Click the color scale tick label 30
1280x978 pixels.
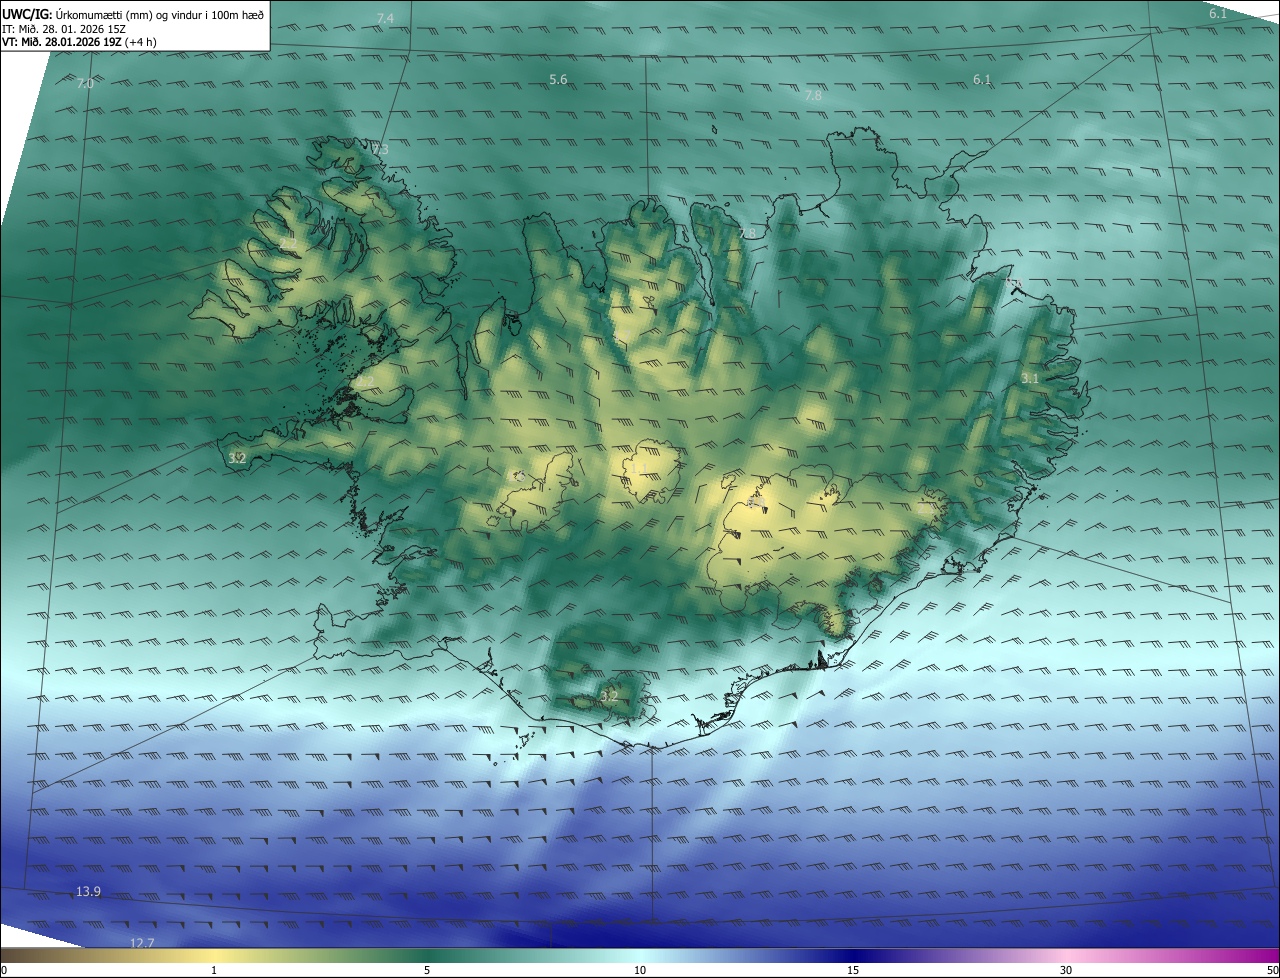point(1066,970)
